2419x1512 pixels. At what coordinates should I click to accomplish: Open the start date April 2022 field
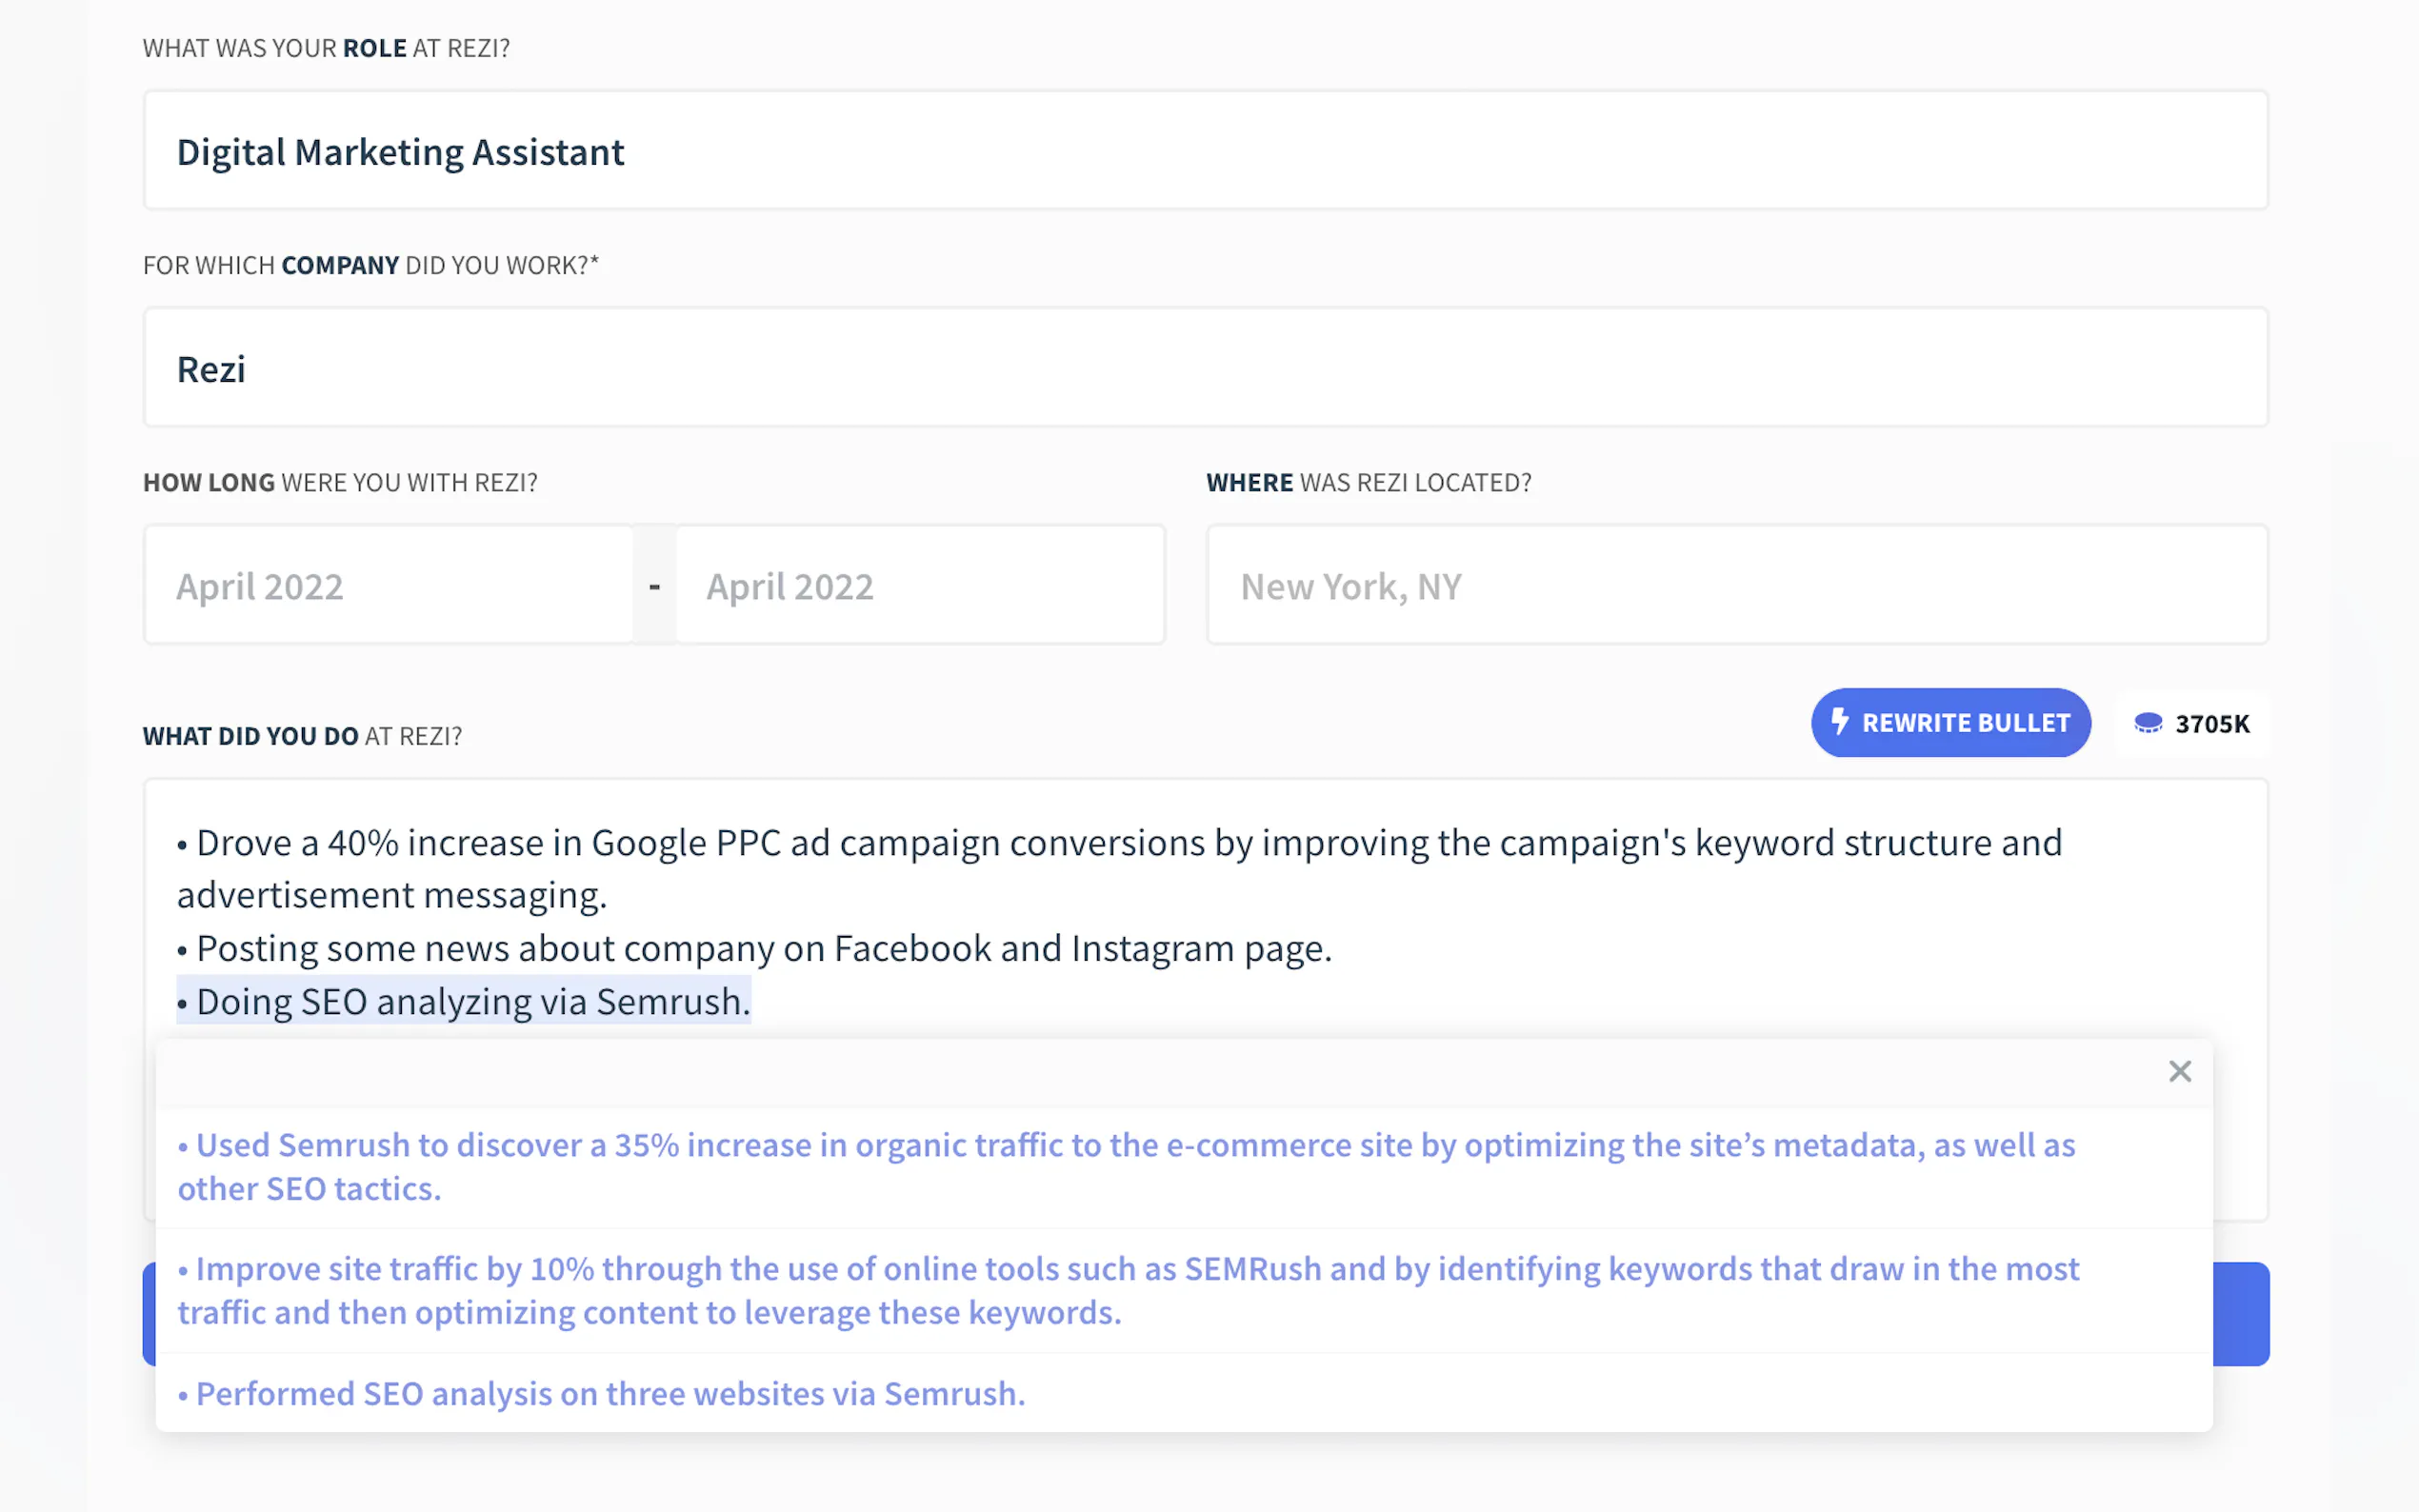coord(388,586)
